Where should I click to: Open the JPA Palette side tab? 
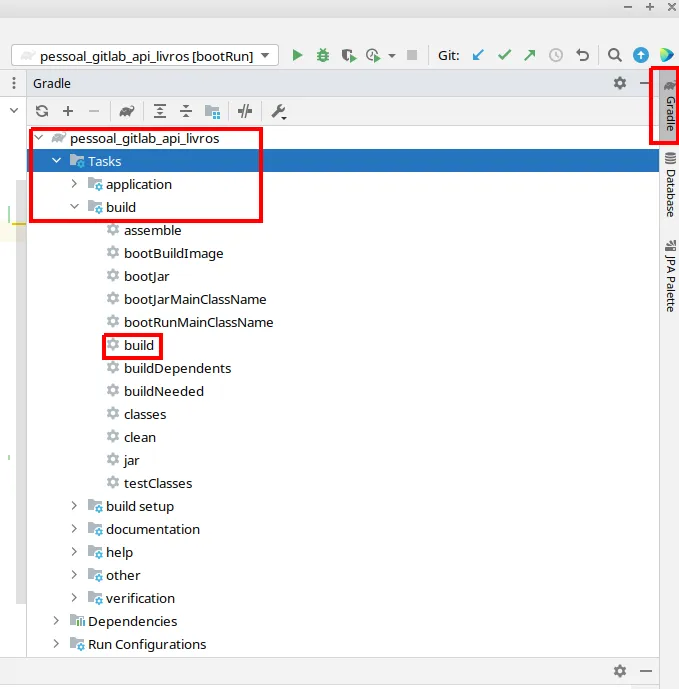pyautogui.click(x=669, y=276)
